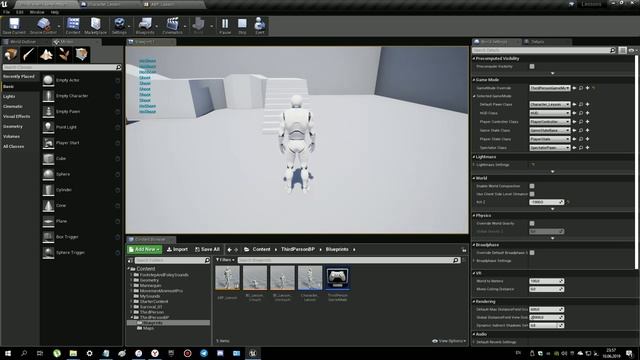Click the Search Details input field
Image resolution: width=640 pixels, height=360 pixels.
(544, 50)
